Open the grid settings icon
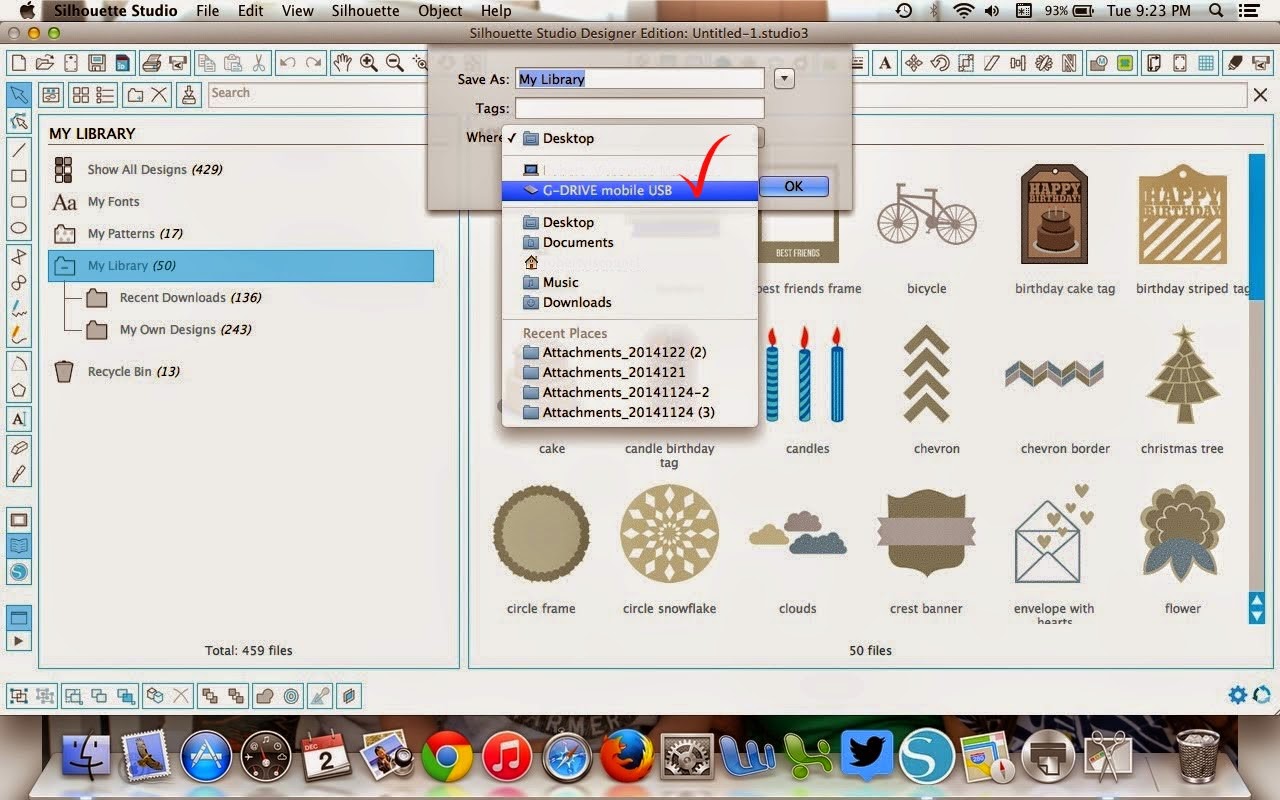Screen dimensions: 1280x800 pyautogui.click(x=1205, y=62)
